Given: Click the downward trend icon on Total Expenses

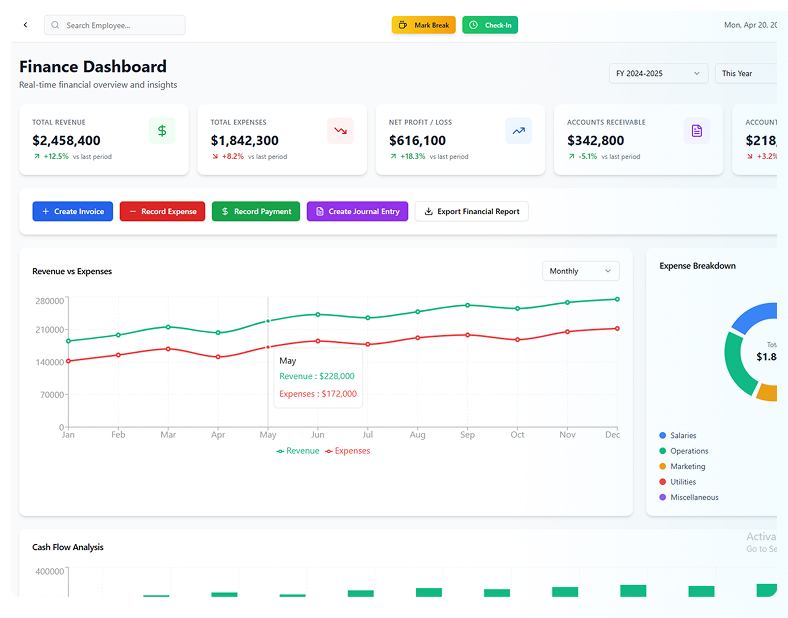Looking at the screenshot, I should pos(340,131).
